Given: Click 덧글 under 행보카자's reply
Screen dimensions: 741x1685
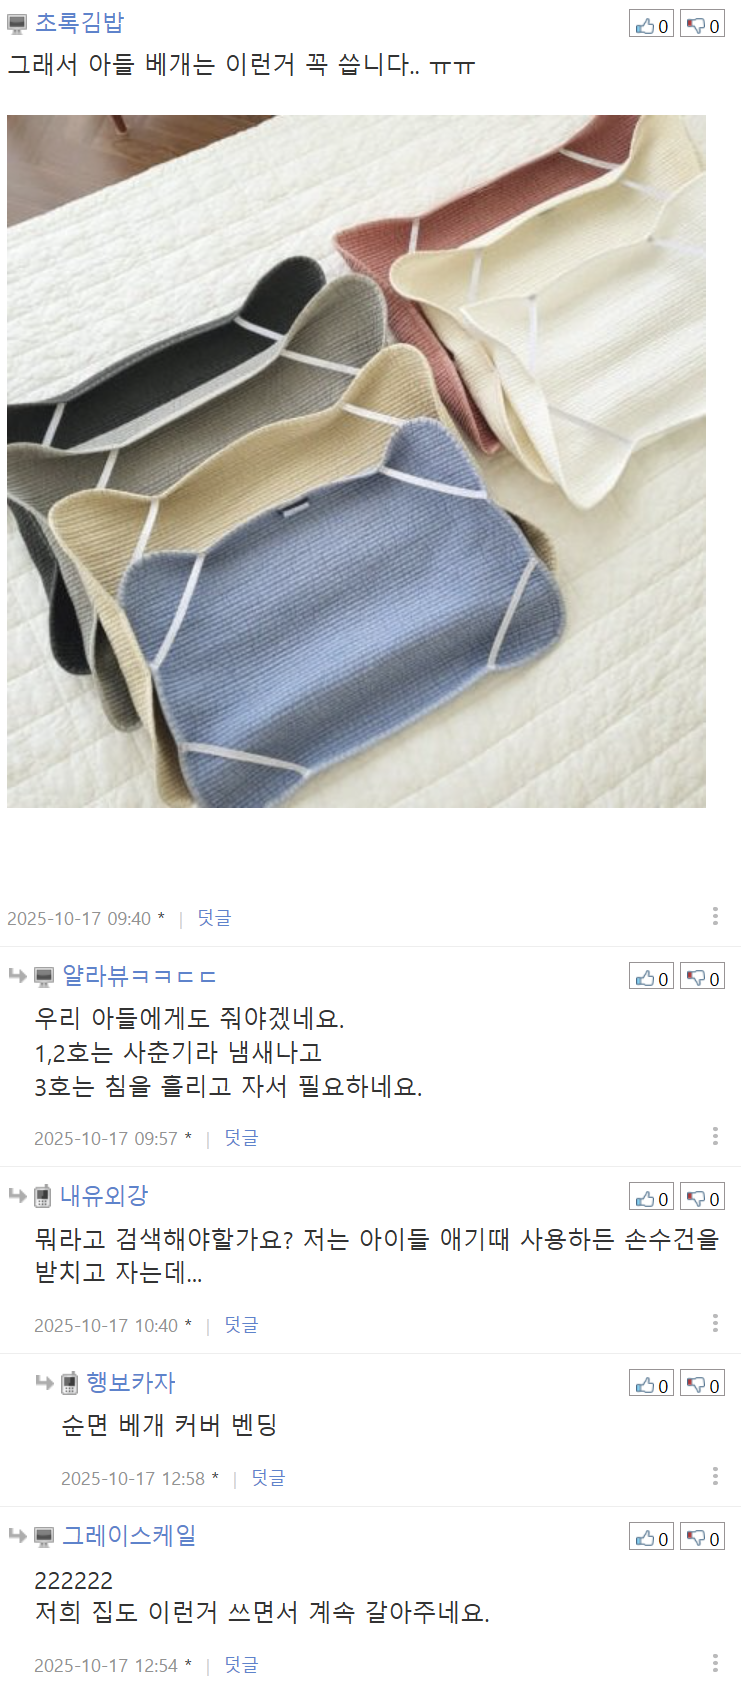Looking at the screenshot, I should tap(268, 1478).
